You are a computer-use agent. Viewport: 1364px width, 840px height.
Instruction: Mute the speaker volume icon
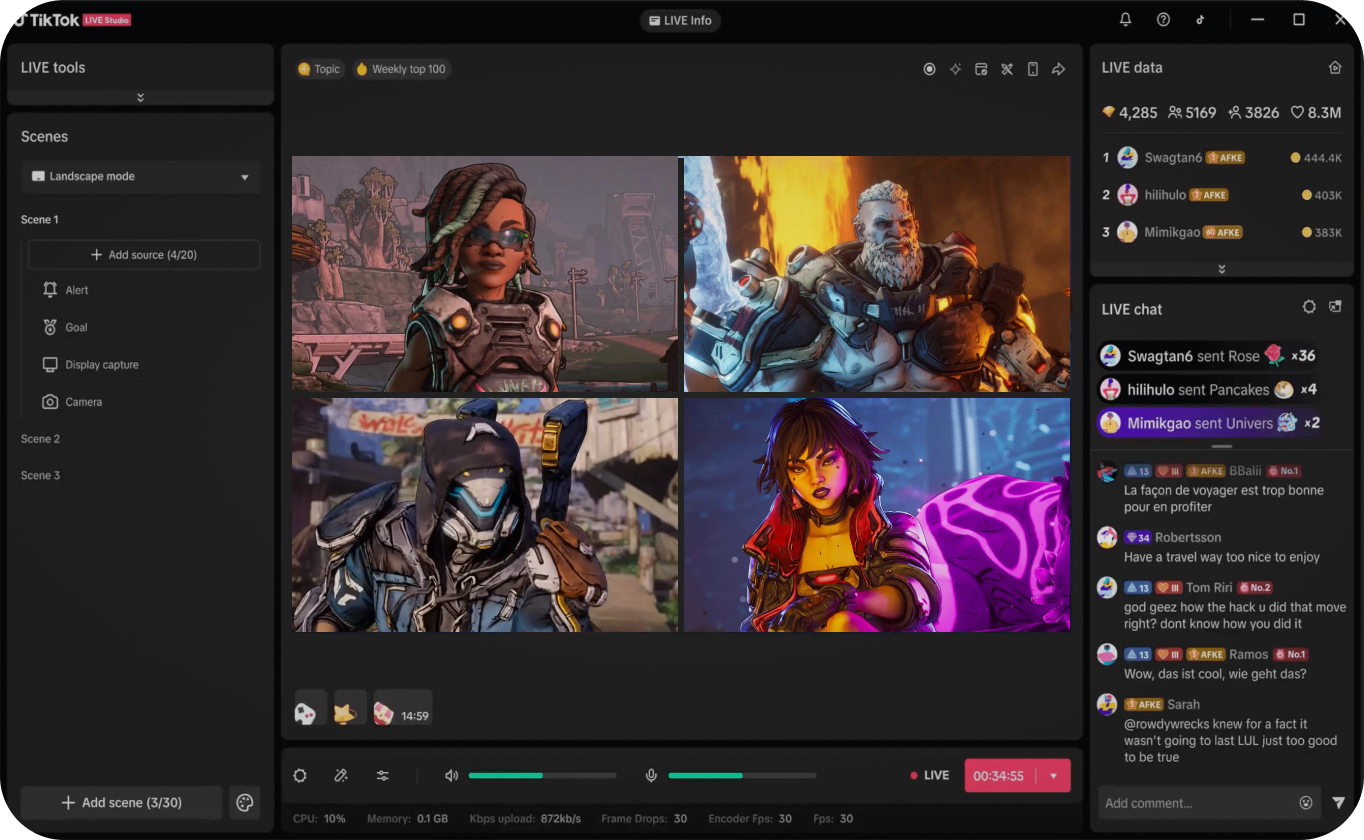point(451,775)
